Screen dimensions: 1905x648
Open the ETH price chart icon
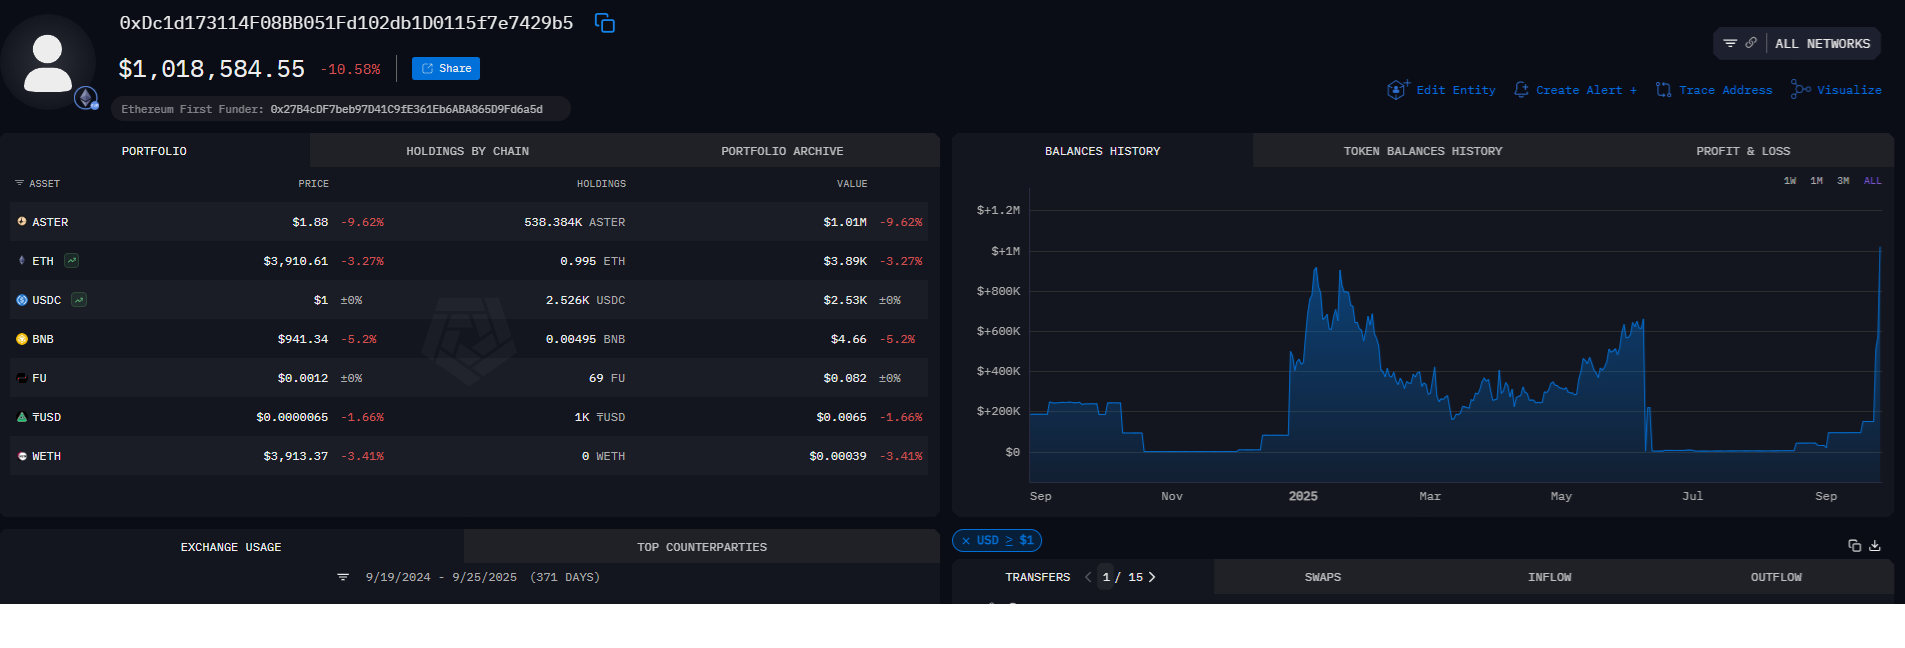71,261
